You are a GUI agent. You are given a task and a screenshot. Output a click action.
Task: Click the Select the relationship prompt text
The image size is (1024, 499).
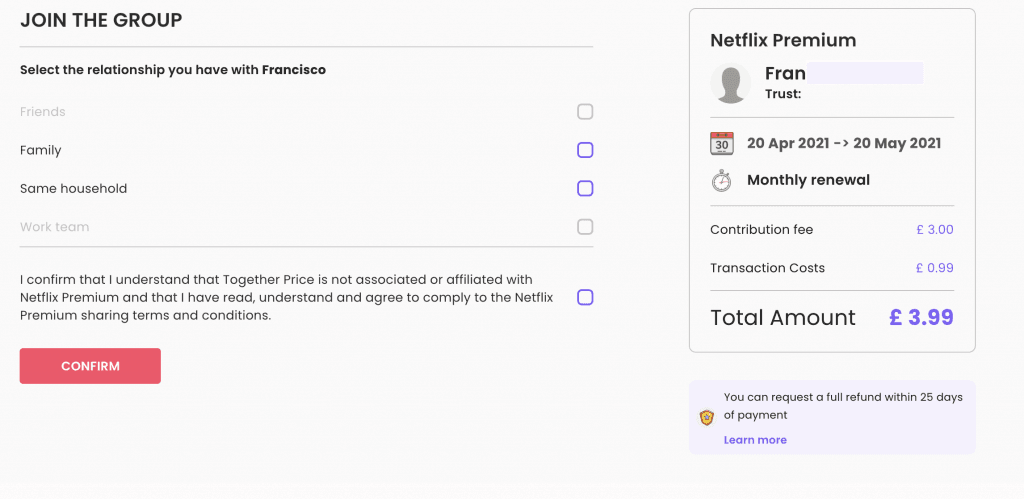(172, 69)
